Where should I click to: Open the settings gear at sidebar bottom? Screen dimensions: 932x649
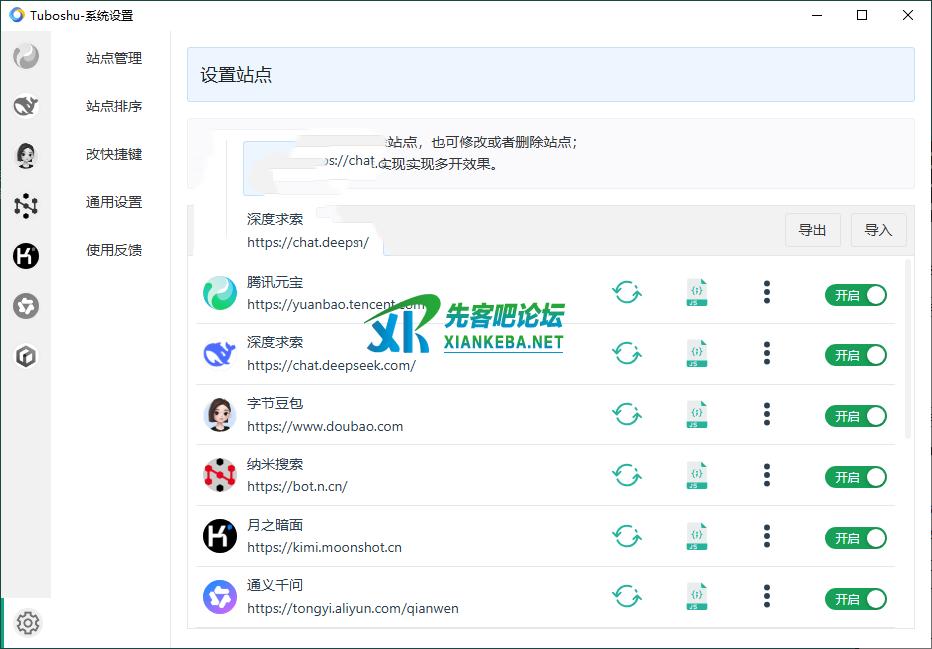[28, 623]
